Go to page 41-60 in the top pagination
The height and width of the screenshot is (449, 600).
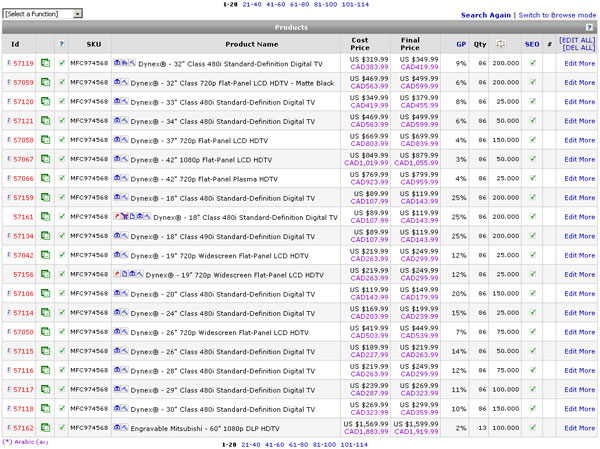[275, 4]
